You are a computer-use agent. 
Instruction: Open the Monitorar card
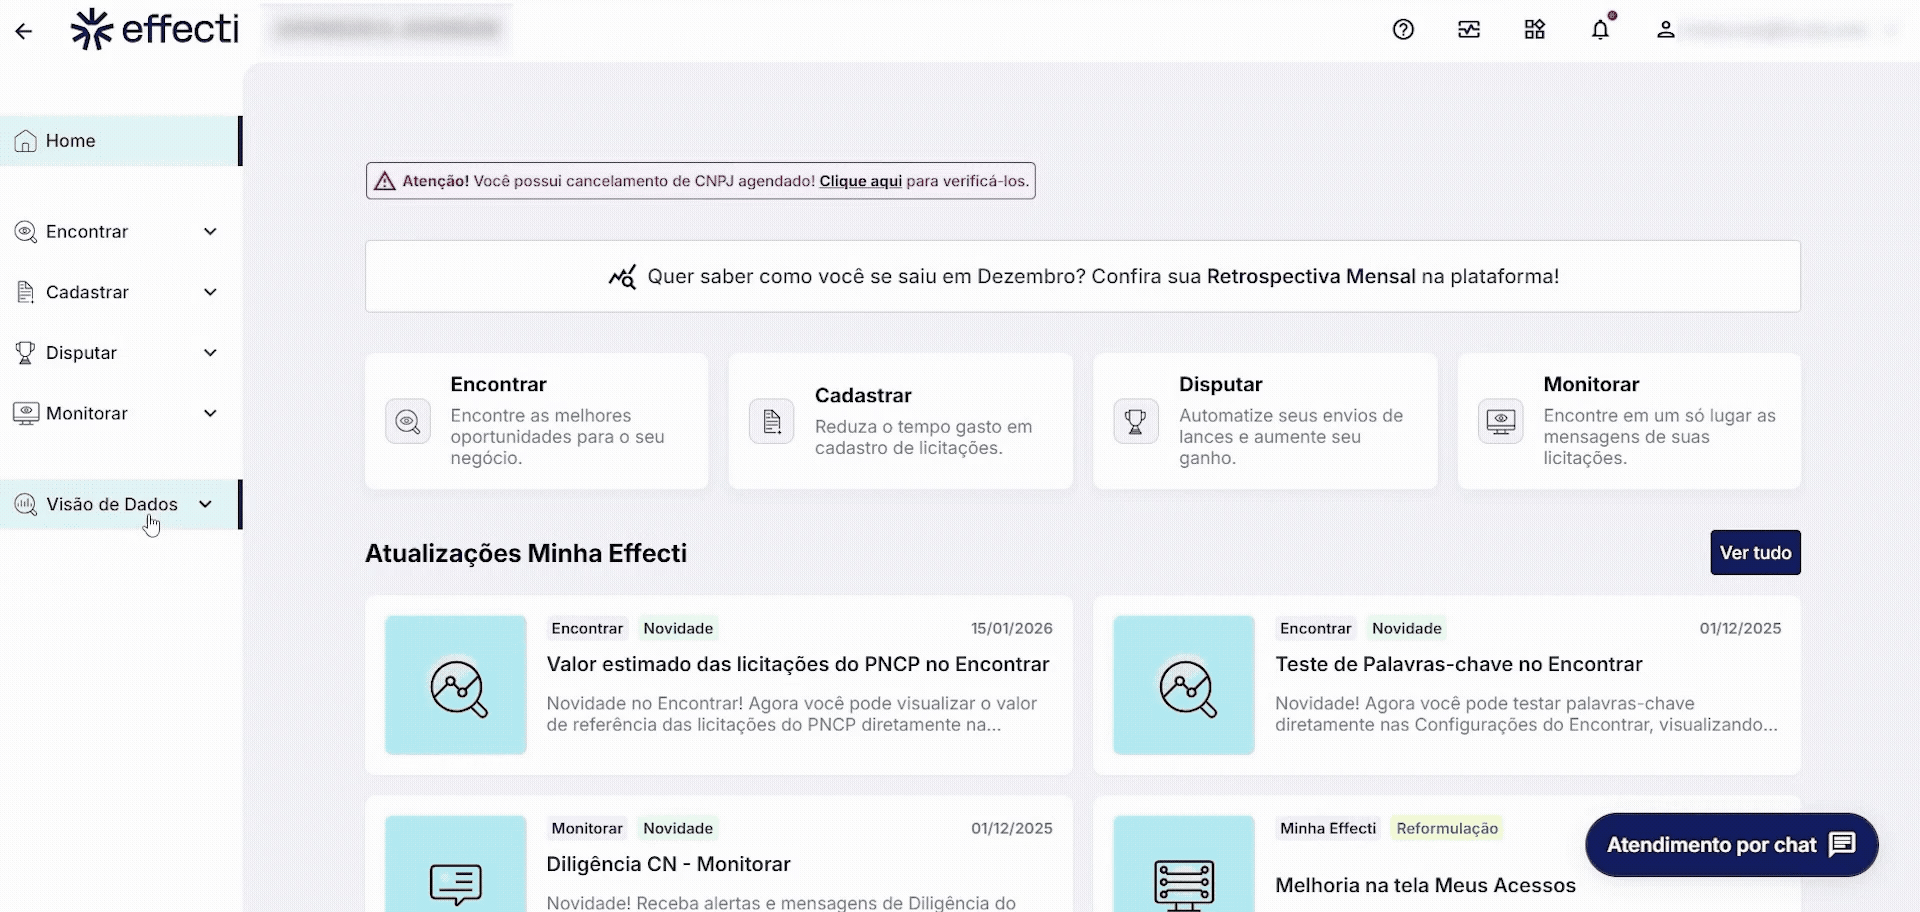1628,421
